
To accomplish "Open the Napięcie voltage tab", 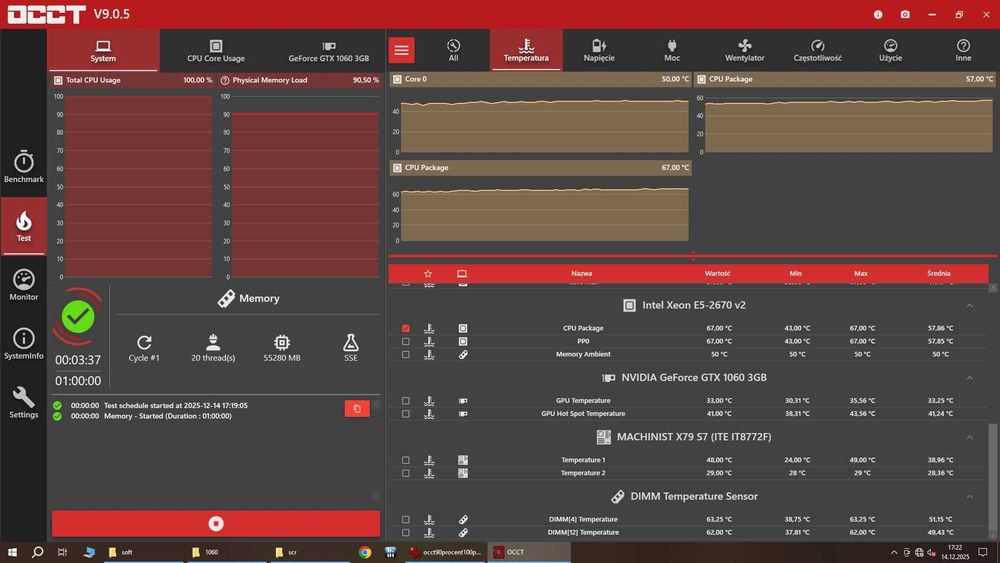I will pyautogui.click(x=599, y=50).
